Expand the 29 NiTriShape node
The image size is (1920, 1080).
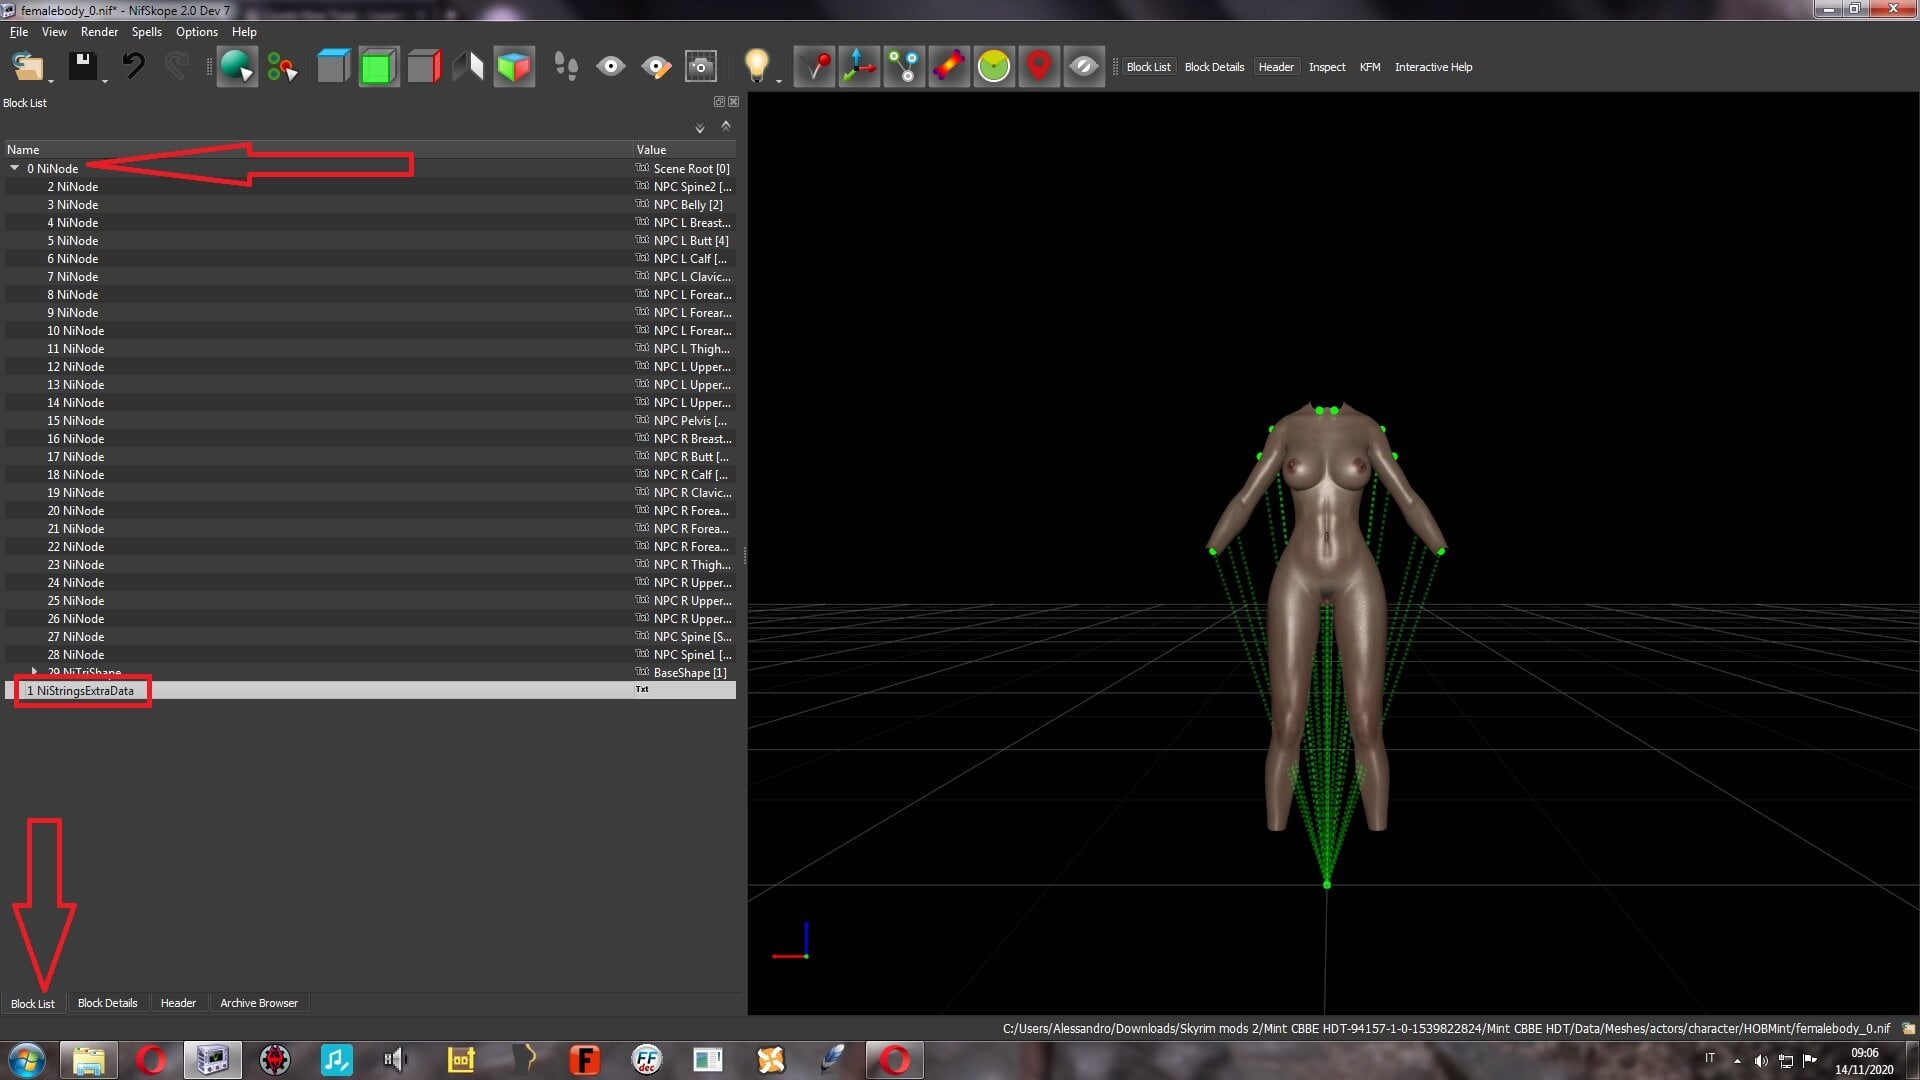35,672
